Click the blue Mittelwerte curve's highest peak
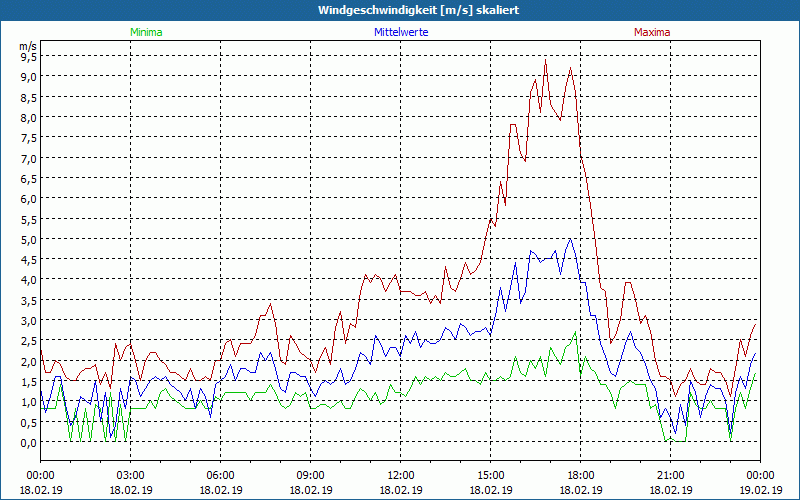Screen dimensions: 800x500 tap(570, 239)
